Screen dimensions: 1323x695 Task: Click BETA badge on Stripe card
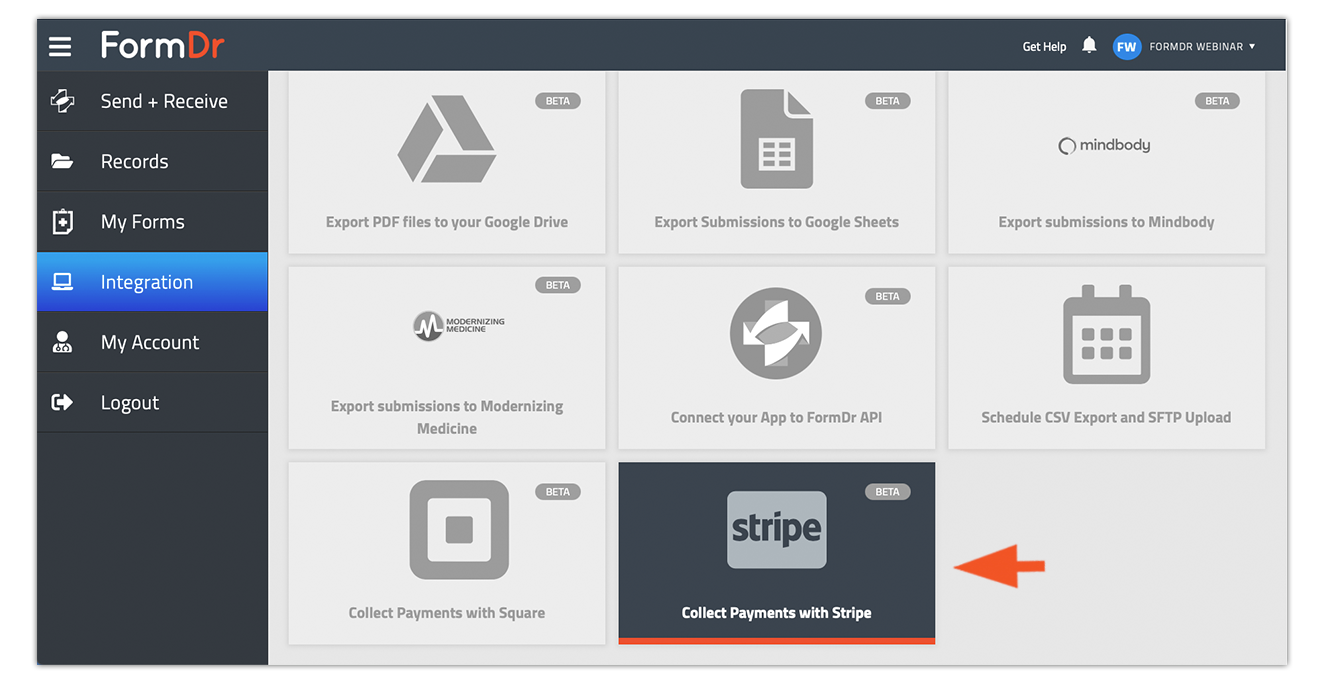887,492
